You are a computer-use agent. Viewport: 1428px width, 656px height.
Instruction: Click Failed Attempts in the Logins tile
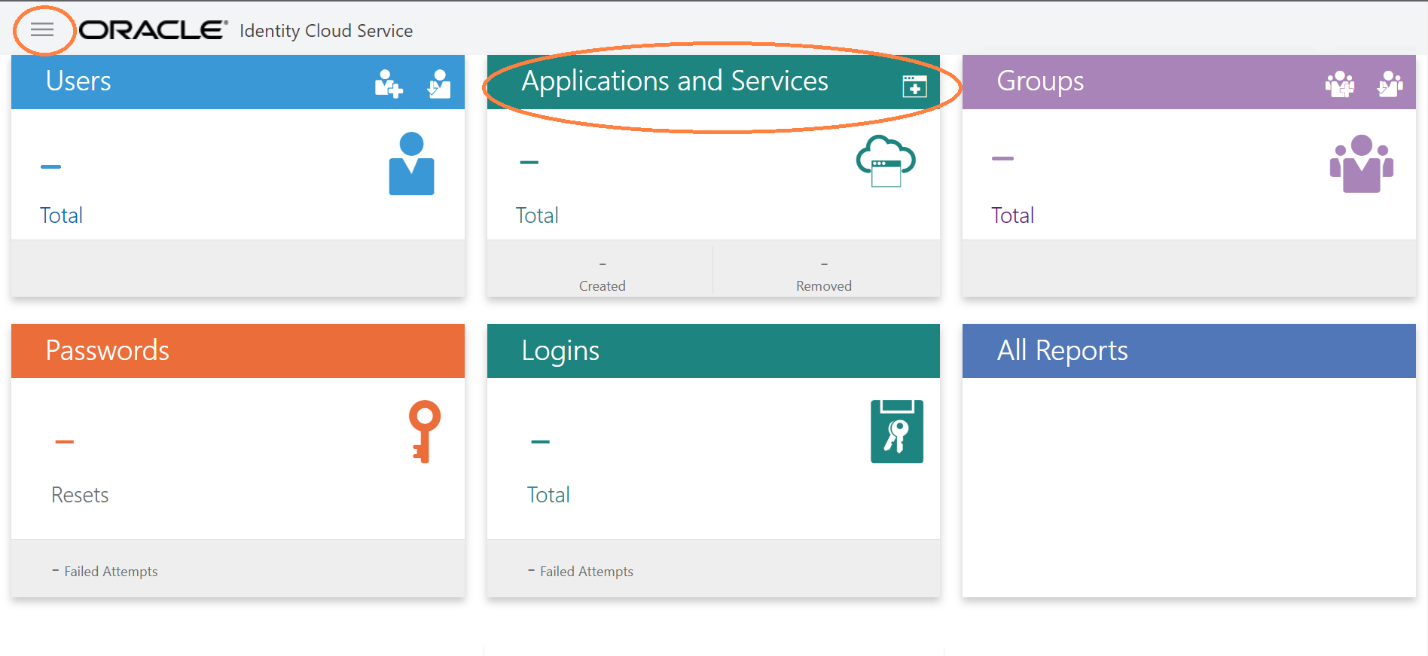581,571
